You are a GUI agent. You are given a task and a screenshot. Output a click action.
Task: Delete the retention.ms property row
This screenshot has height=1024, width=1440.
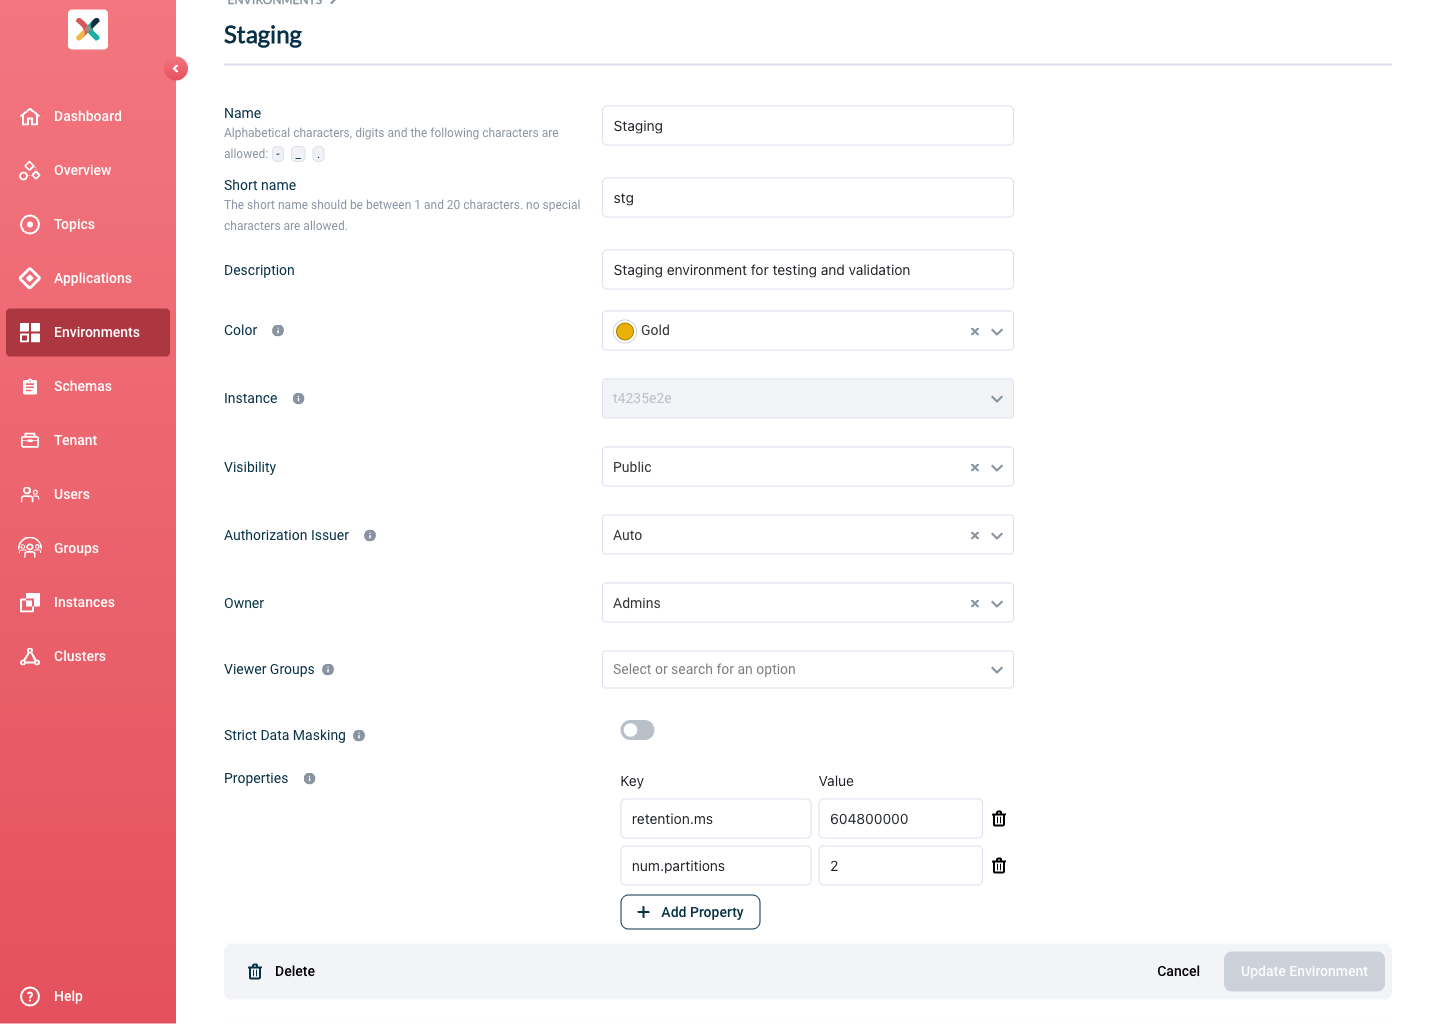click(x=998, y=819)
